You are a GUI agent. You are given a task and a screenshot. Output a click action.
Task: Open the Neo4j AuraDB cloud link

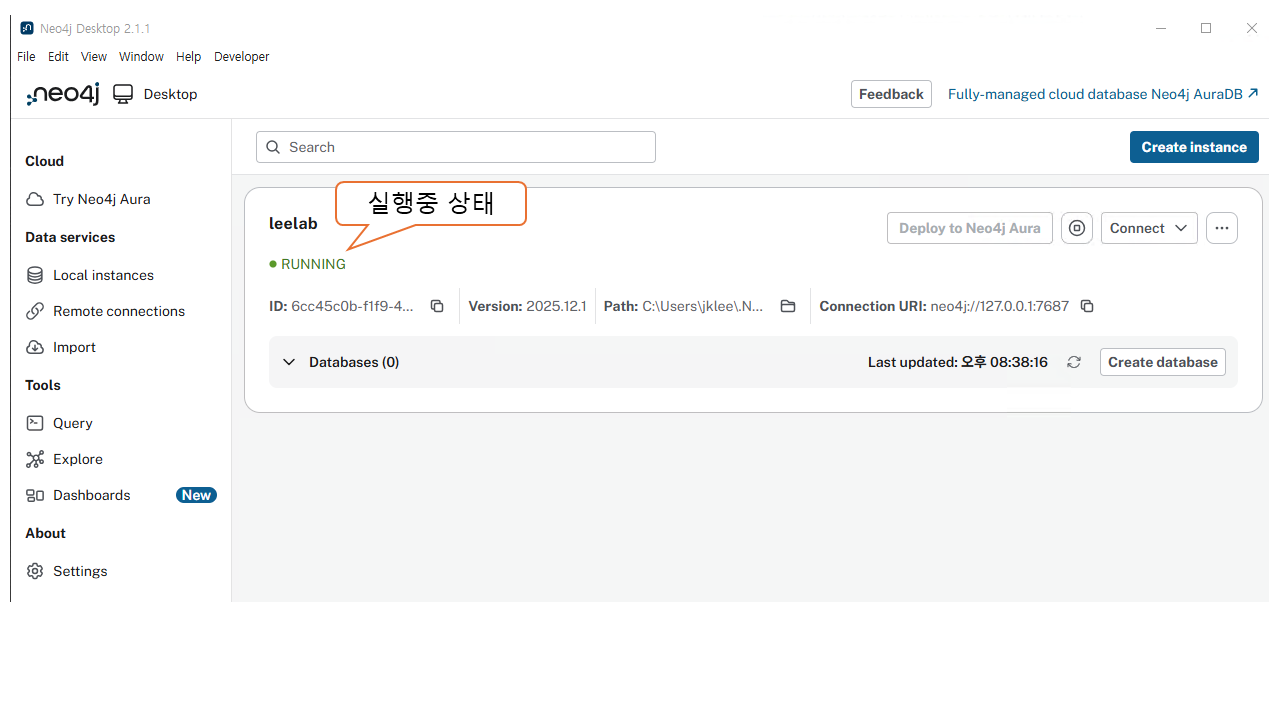1102,94
